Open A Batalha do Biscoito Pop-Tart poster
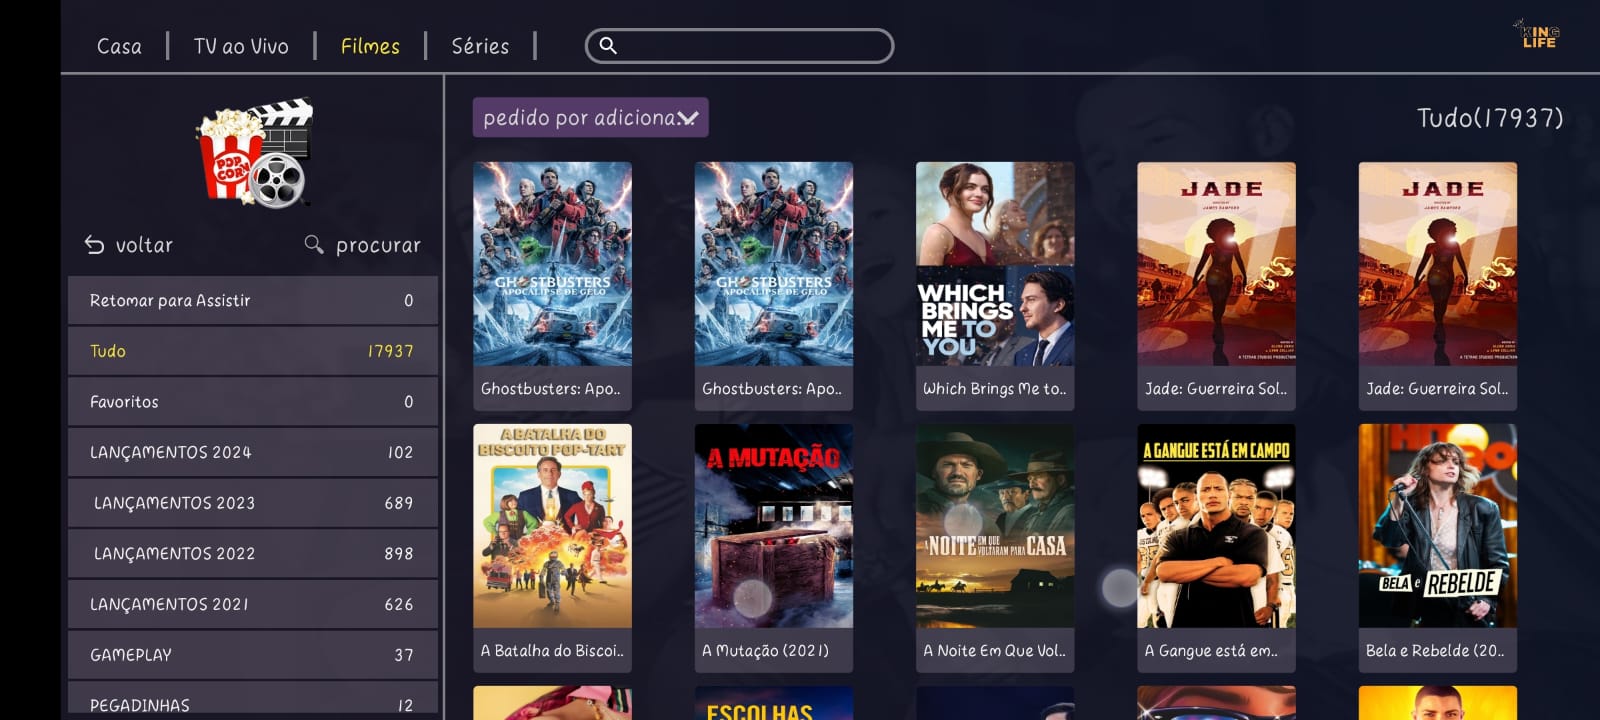The image size is (1600, 720). [552, 526]
